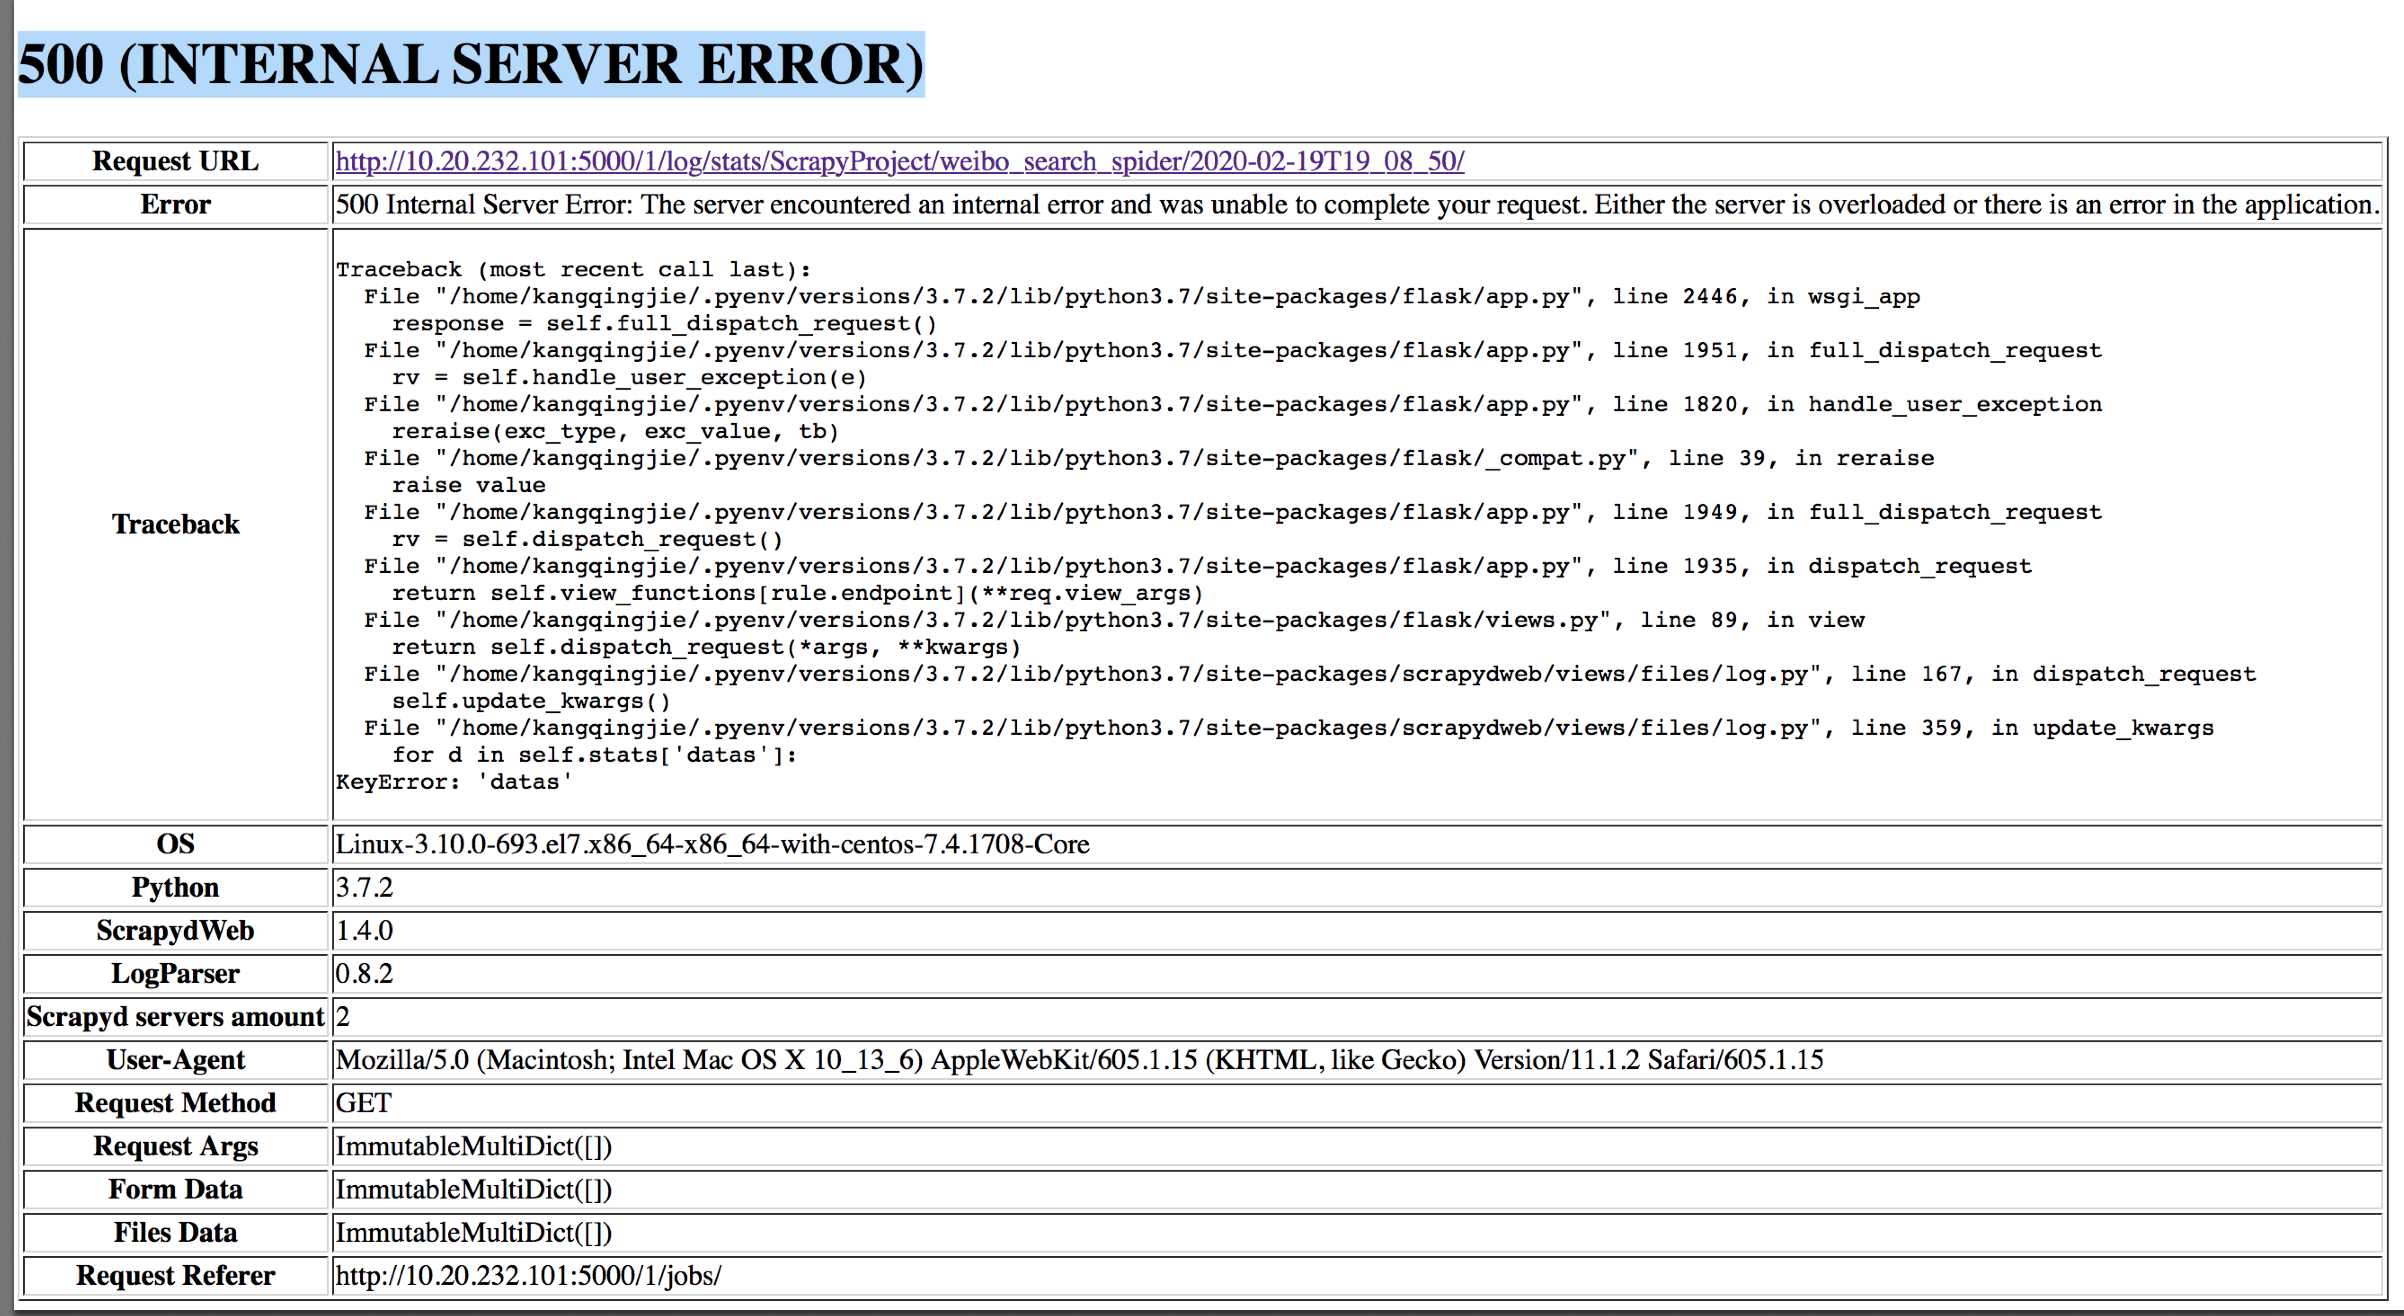
Task: Click 'rv = self.handle_user_exception(e)' line
Action: coord(630,378)
